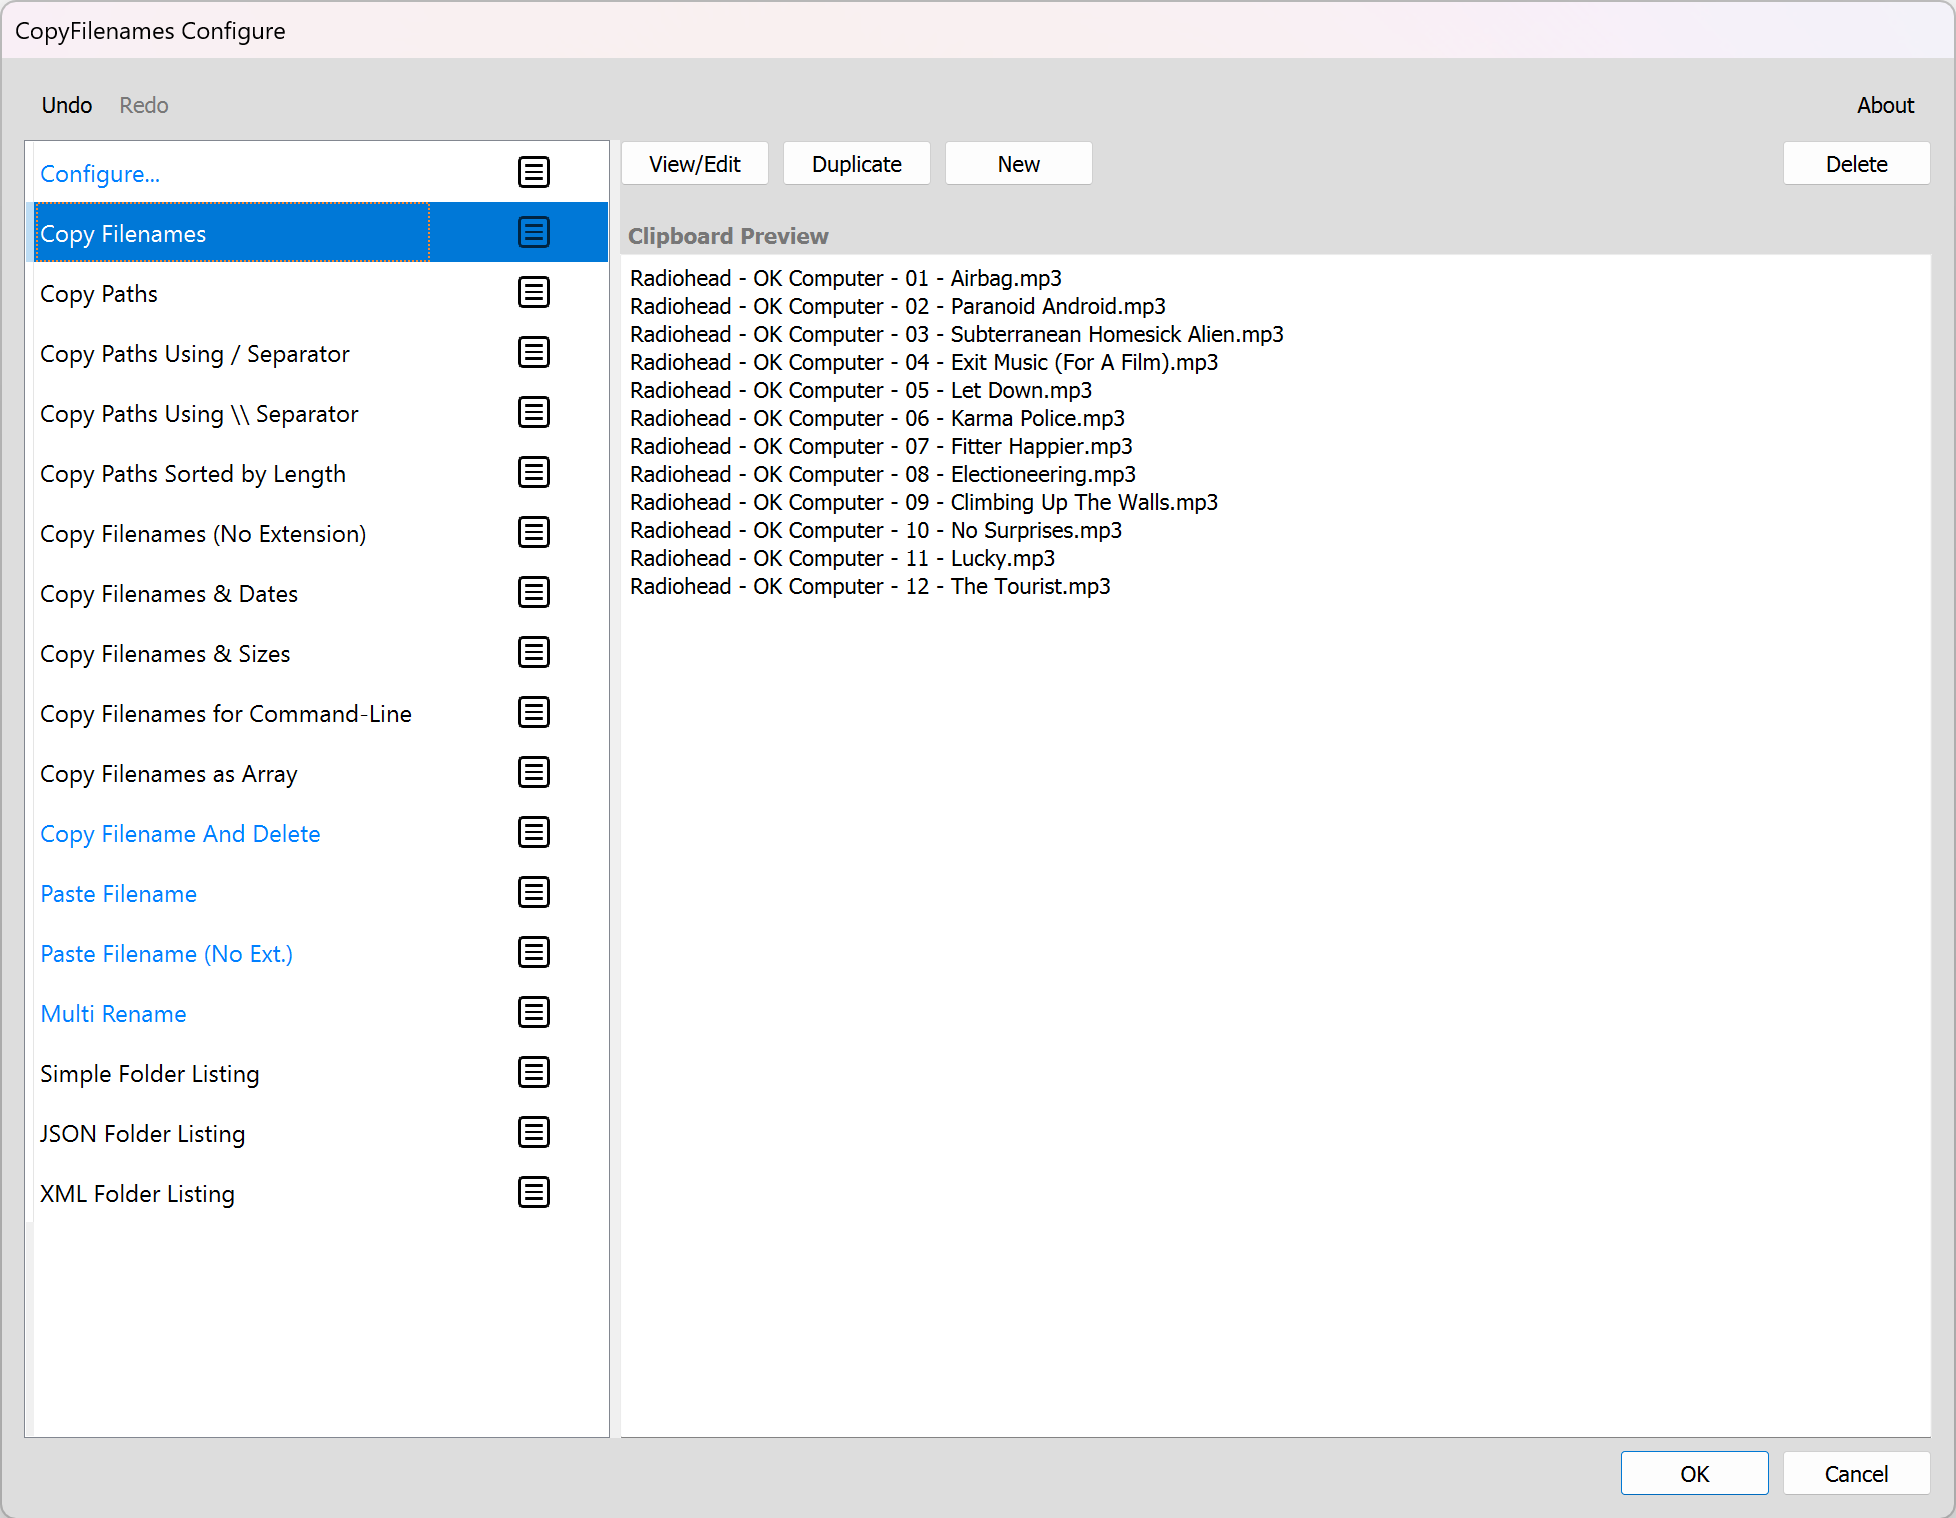Click Undo in the menu bar
The image size is (1956, 1518).
pos(67,105)
